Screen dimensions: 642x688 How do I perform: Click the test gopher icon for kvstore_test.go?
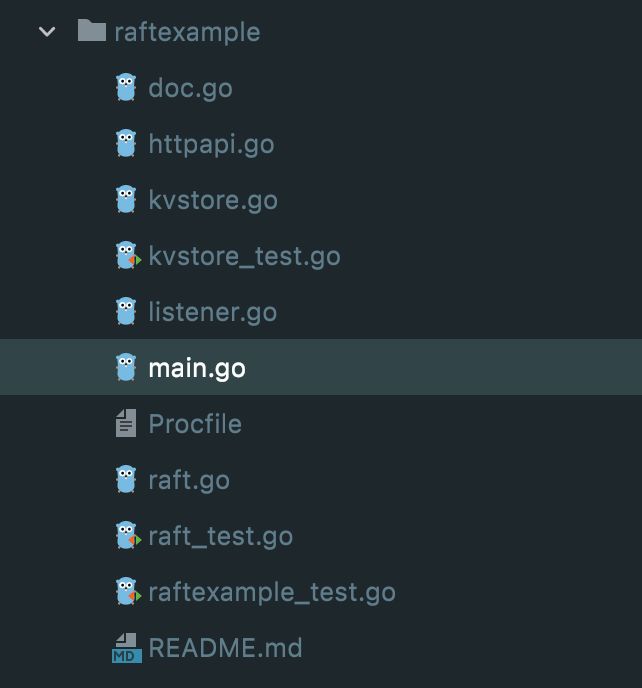[x=128, y=255]
